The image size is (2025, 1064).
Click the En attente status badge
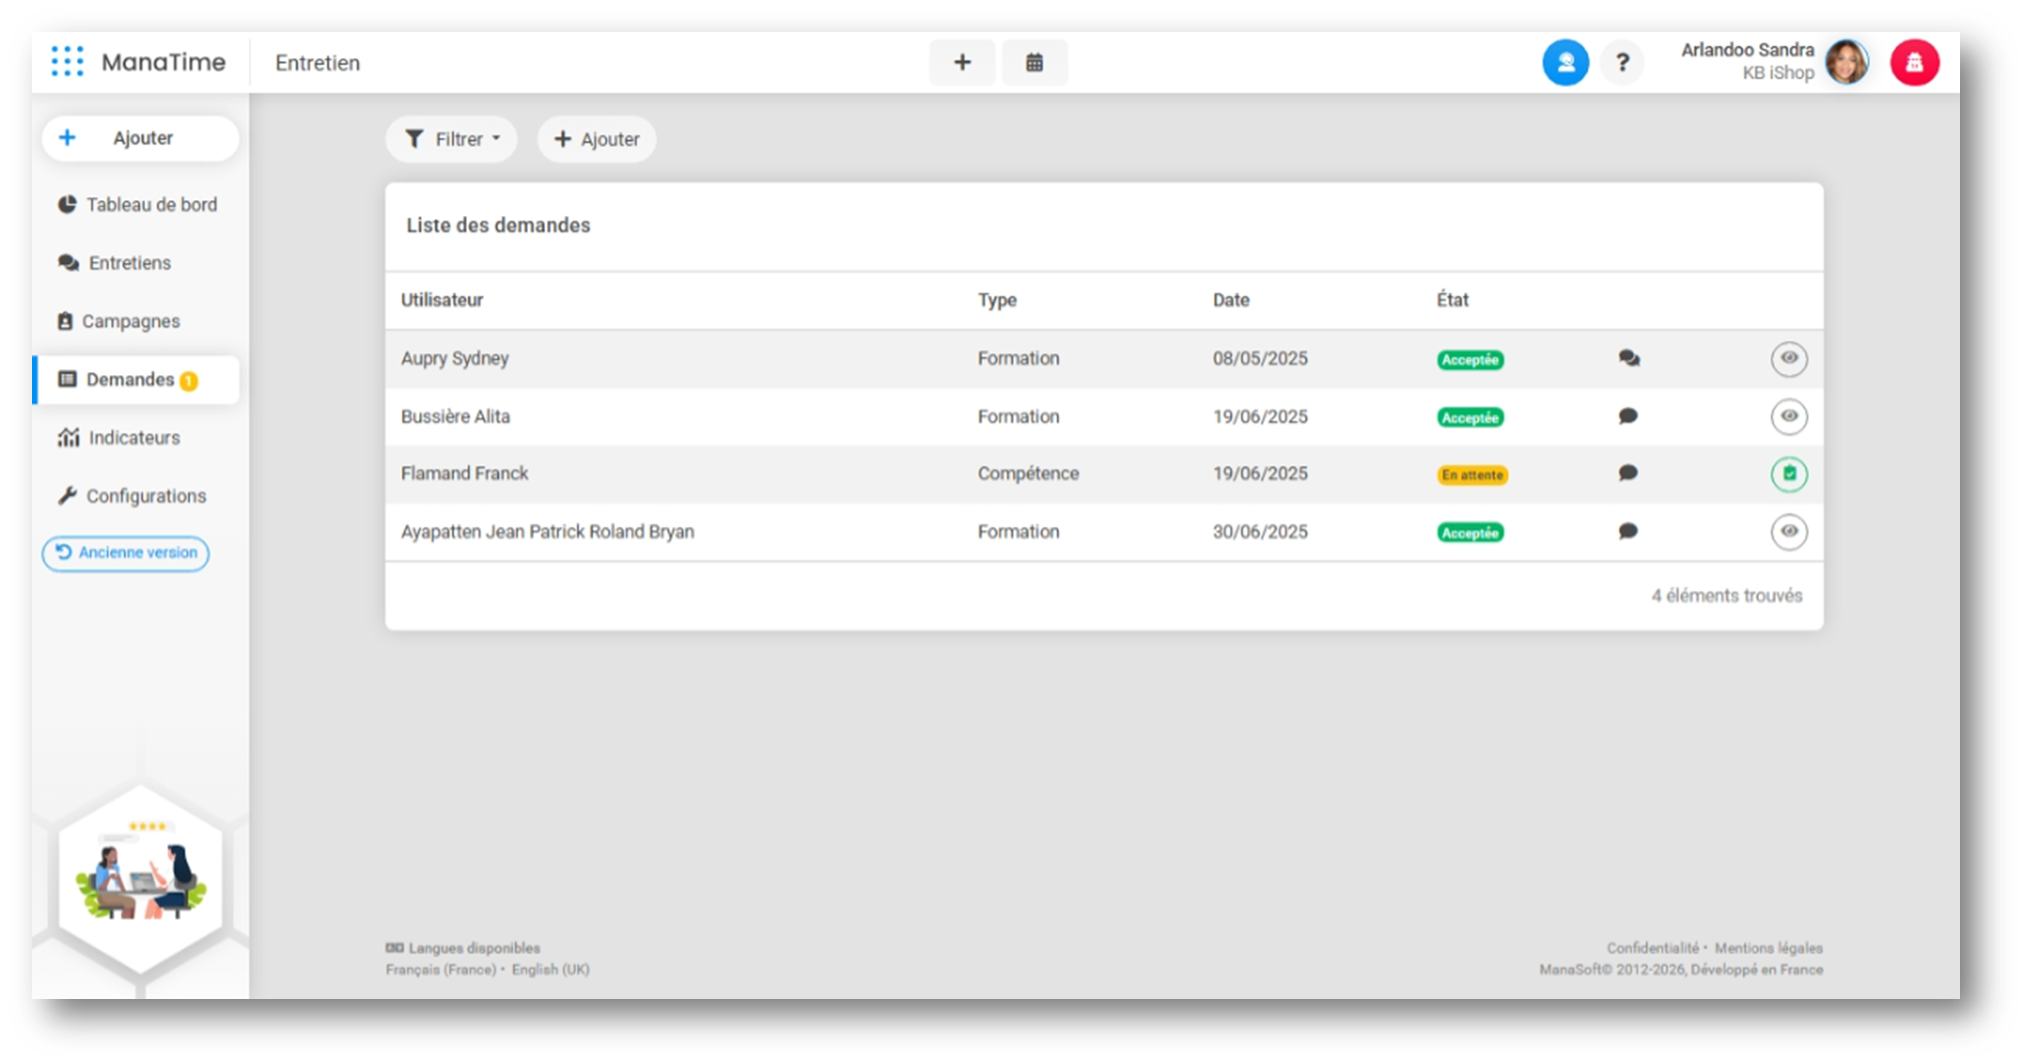[x=1472, y=475]
